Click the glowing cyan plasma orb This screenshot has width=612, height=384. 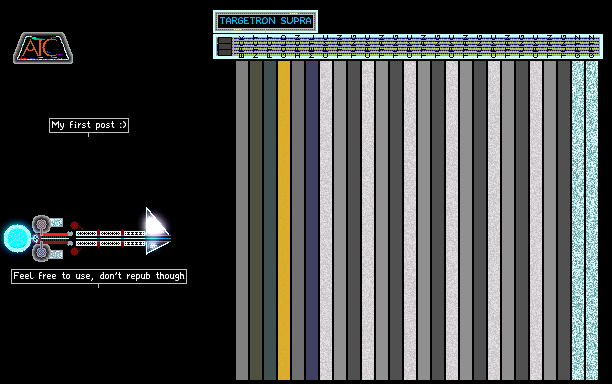tap(17, 238)
